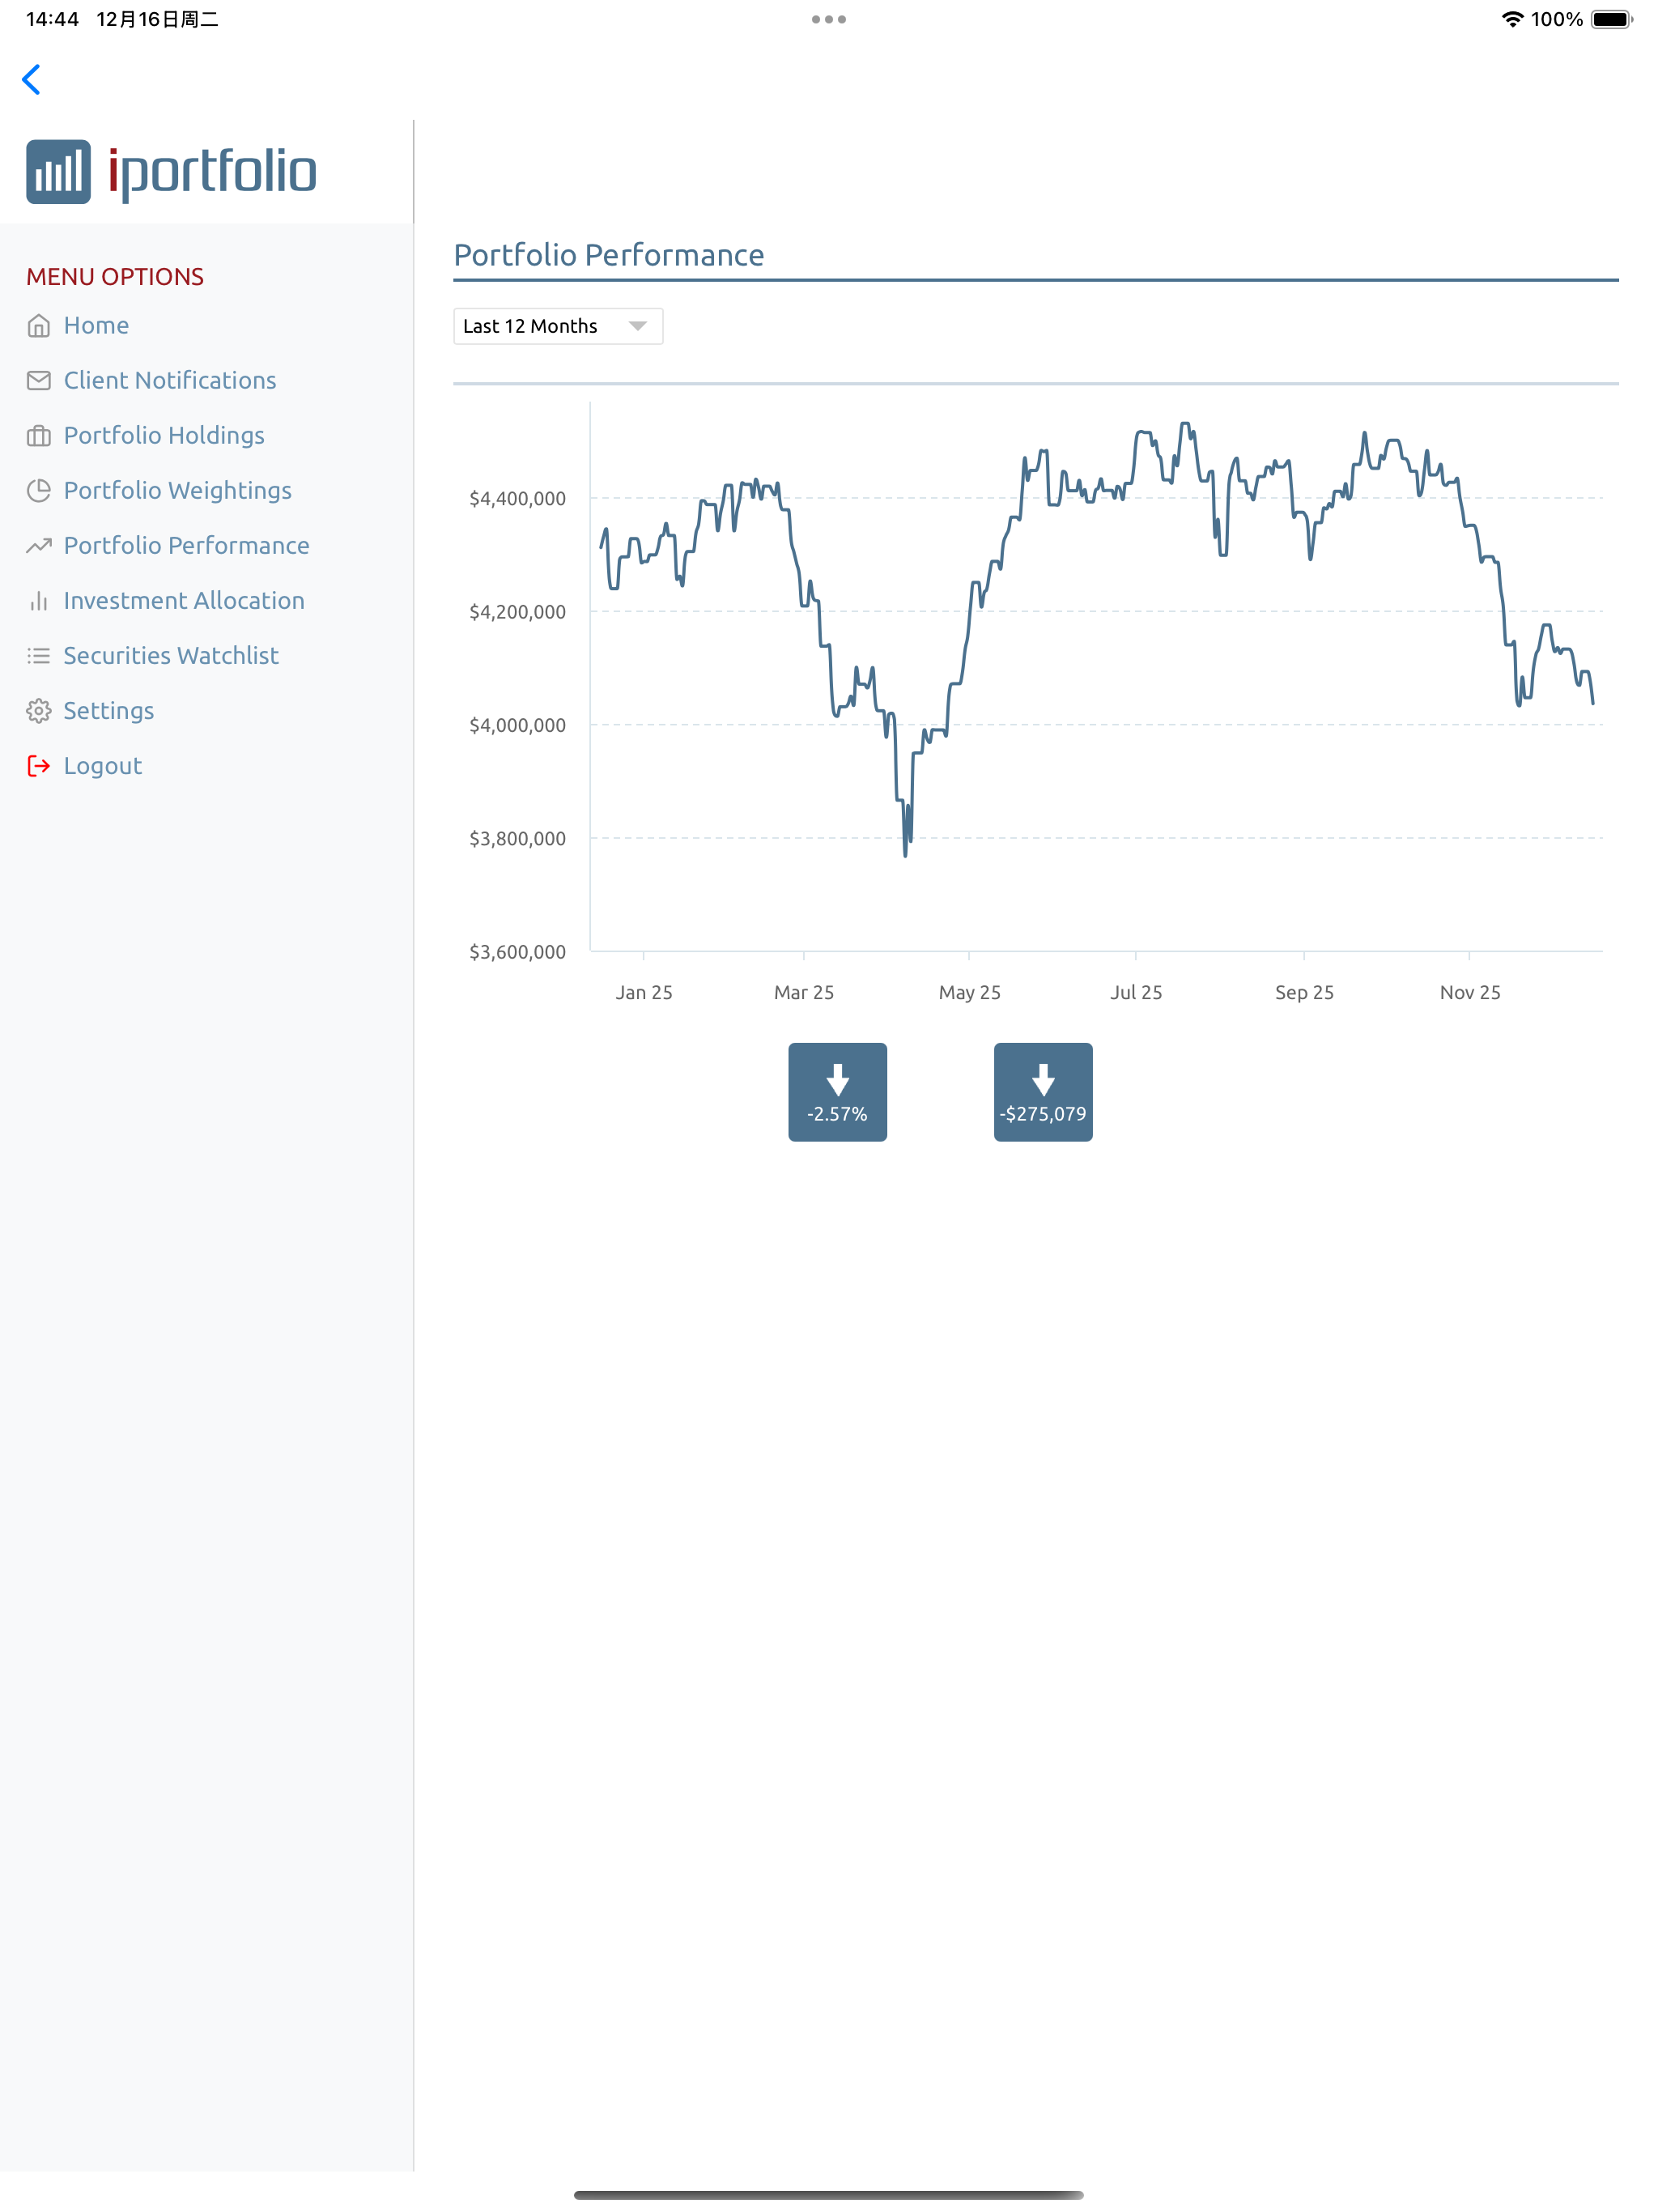
Task: Click the Jan 25 axis label
Action: click(644, 992)
